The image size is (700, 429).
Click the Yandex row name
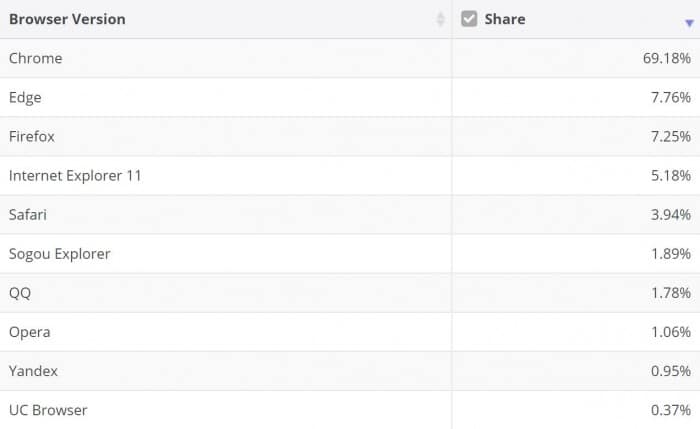pos(34,370)
